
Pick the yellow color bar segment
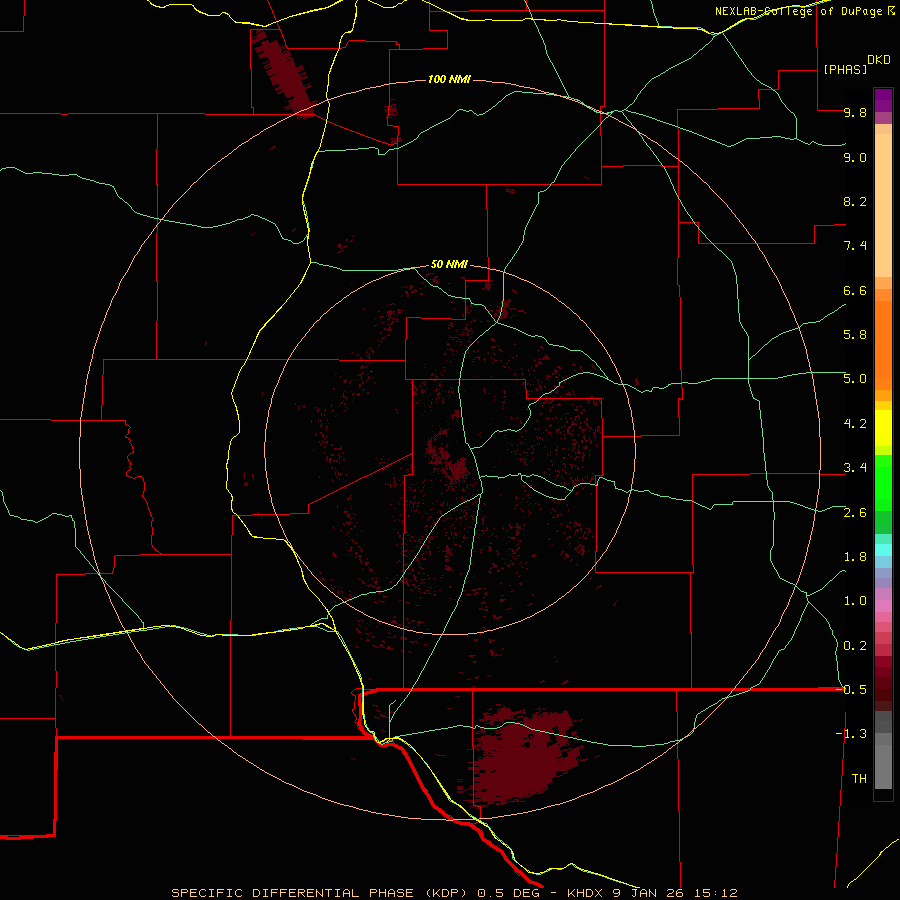click(883, 428)
